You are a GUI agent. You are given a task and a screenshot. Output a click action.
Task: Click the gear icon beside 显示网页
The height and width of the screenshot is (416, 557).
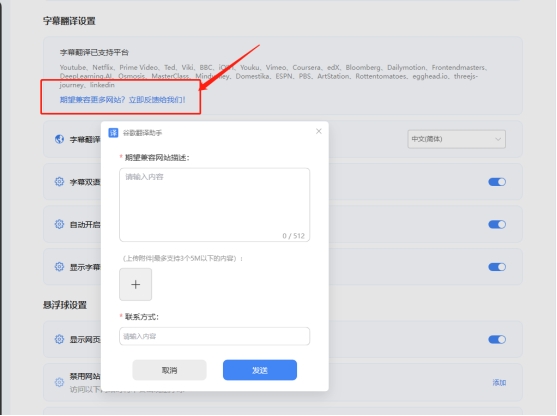59,339
